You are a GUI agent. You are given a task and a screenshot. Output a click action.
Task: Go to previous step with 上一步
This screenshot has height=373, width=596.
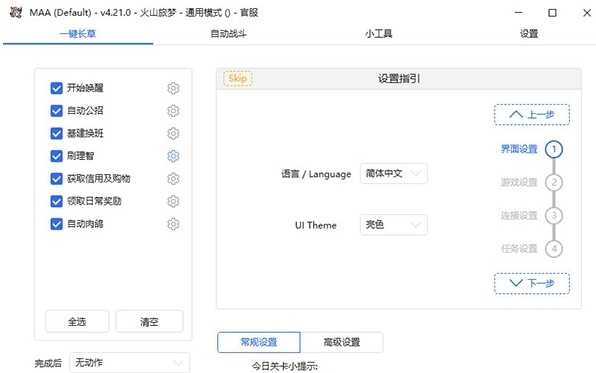tap(532, 114)
